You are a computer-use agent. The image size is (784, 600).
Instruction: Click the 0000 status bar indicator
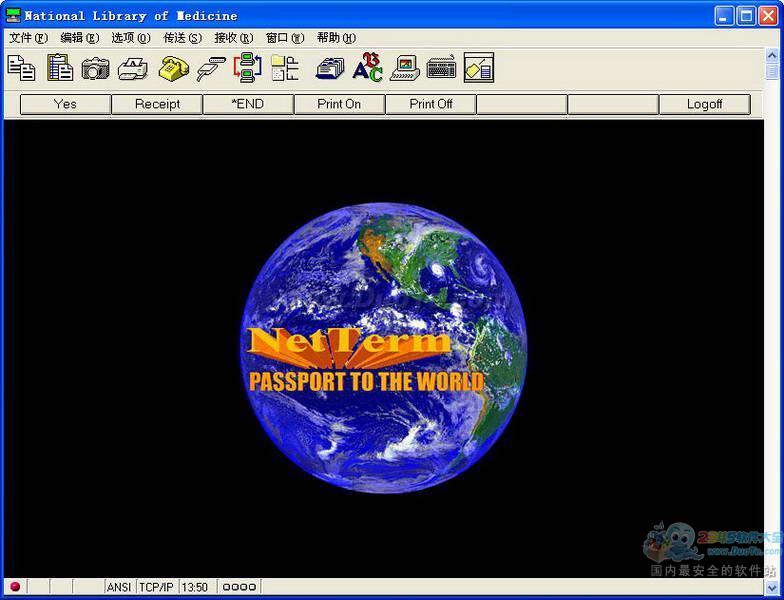click(x=240, y=587)
